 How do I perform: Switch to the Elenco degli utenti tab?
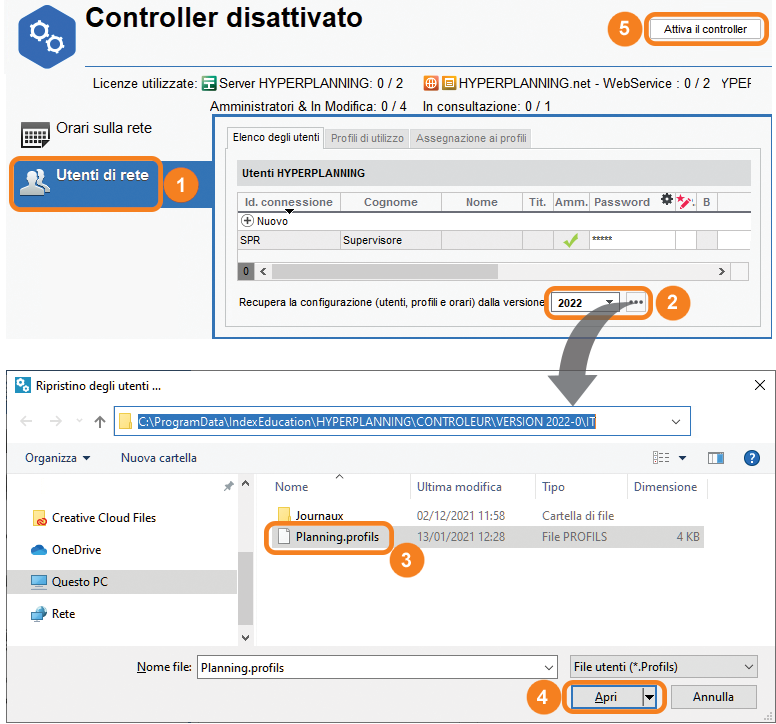276,138
